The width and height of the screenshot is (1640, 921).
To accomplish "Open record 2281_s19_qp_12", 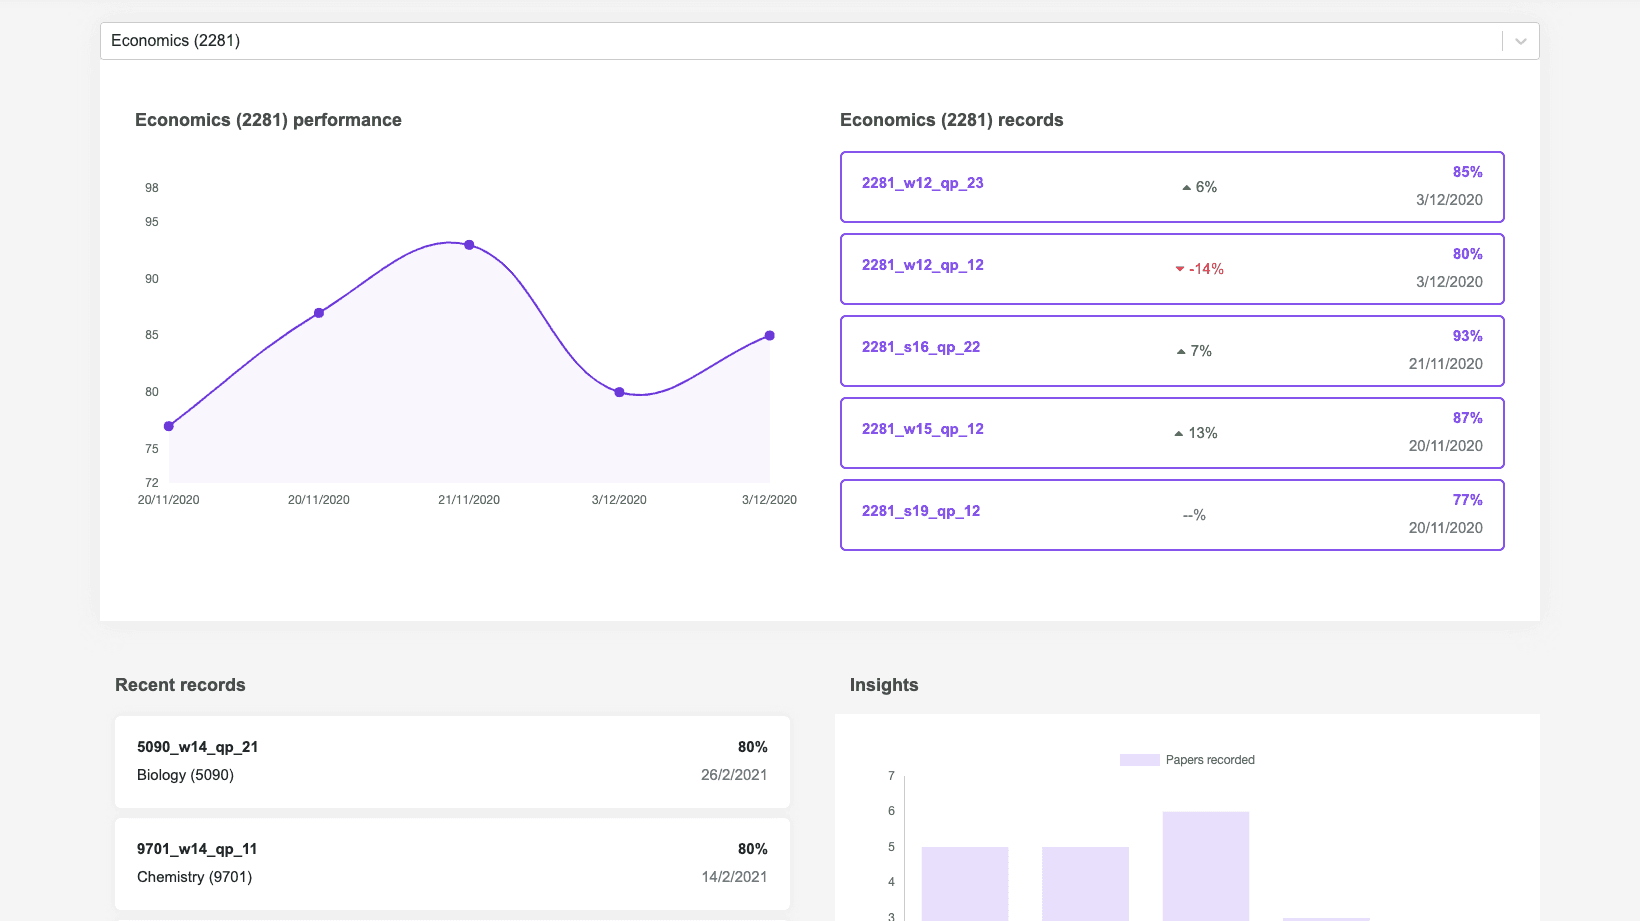I will coord(1172,515).
